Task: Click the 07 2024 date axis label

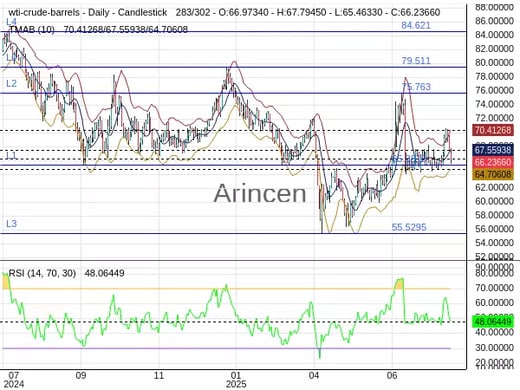Action: 14,380
